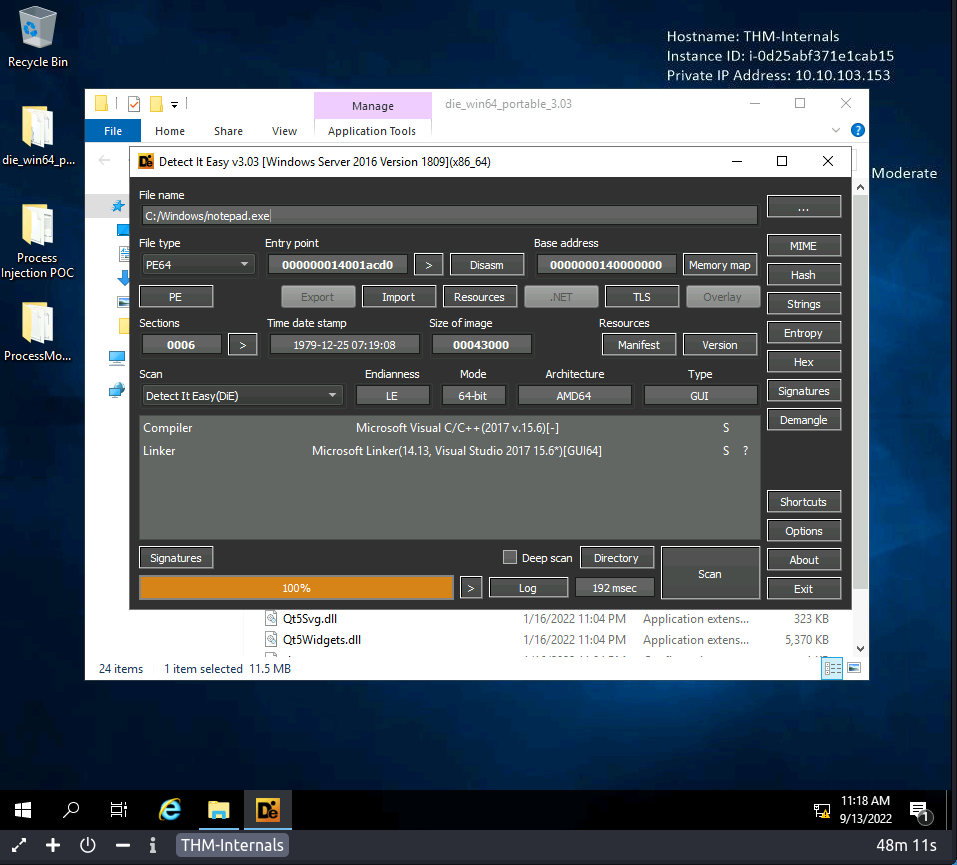Open the Task View taskbar icon
Viewport: 957px width, 865px height.
tap(119, 810)
